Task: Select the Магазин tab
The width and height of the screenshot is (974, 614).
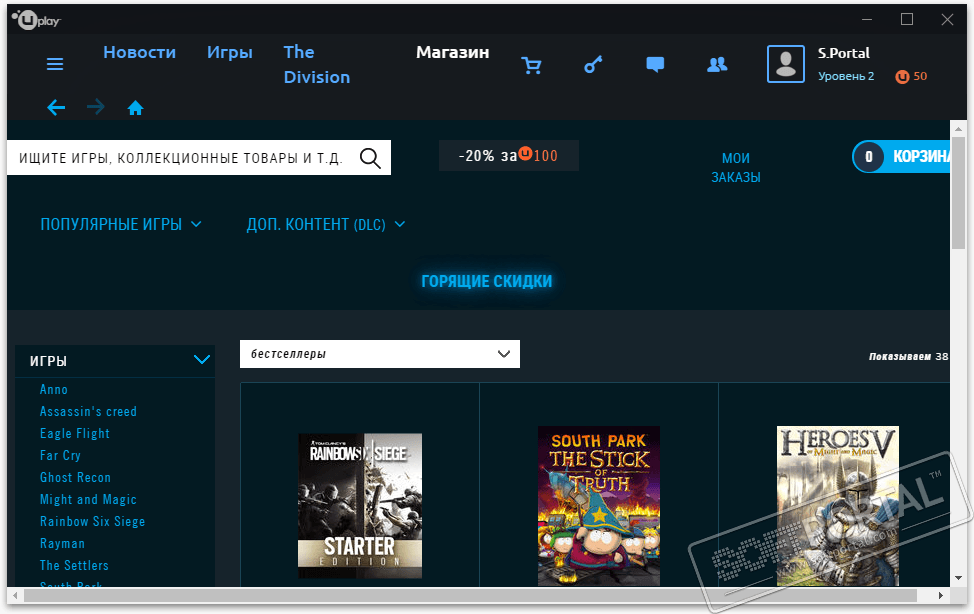Action: (x=453, y=52)
